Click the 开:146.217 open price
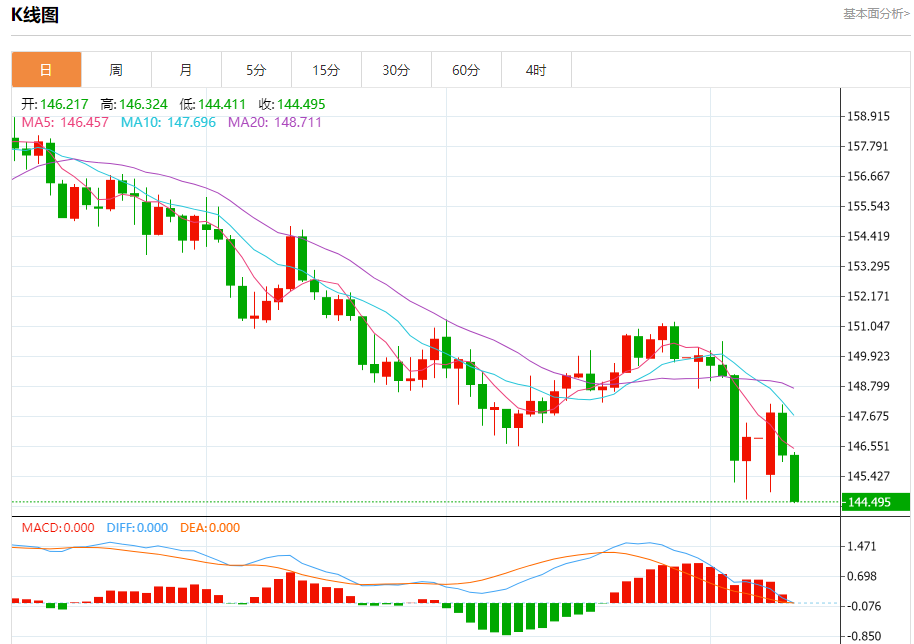 (x=55, y=104)
